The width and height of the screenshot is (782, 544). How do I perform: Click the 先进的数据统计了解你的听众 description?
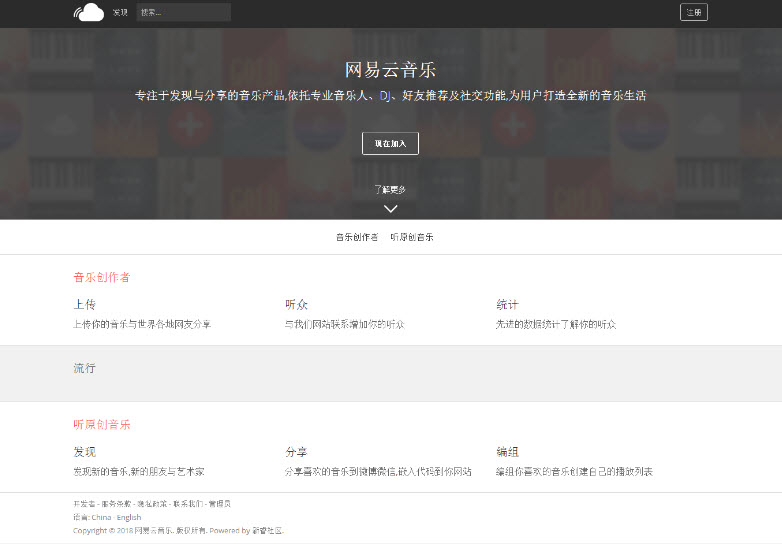[x=556, y=324]
